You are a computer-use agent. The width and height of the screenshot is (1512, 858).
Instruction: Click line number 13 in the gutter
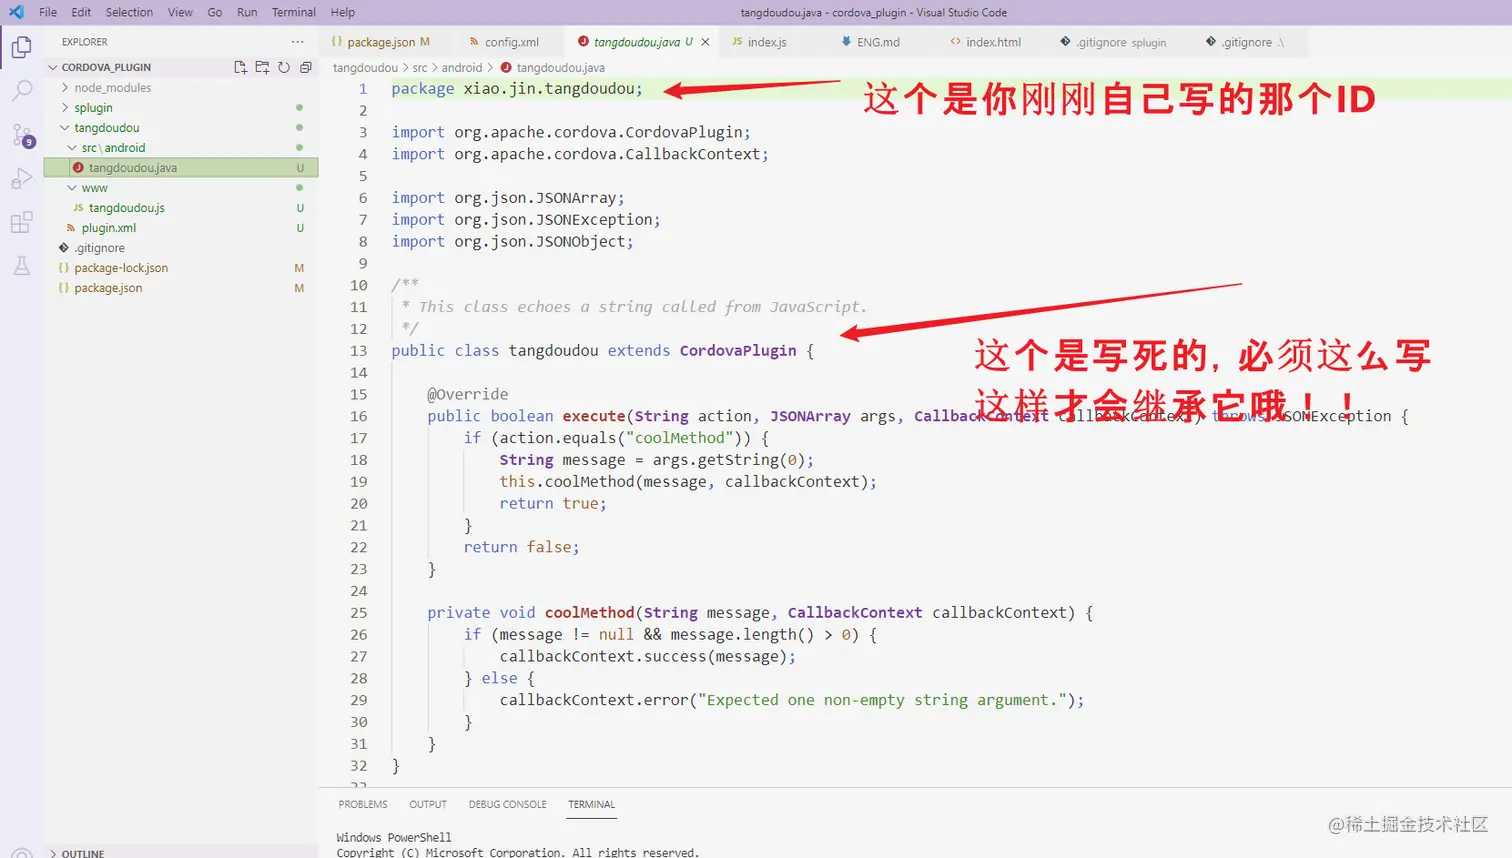(358, 351)
